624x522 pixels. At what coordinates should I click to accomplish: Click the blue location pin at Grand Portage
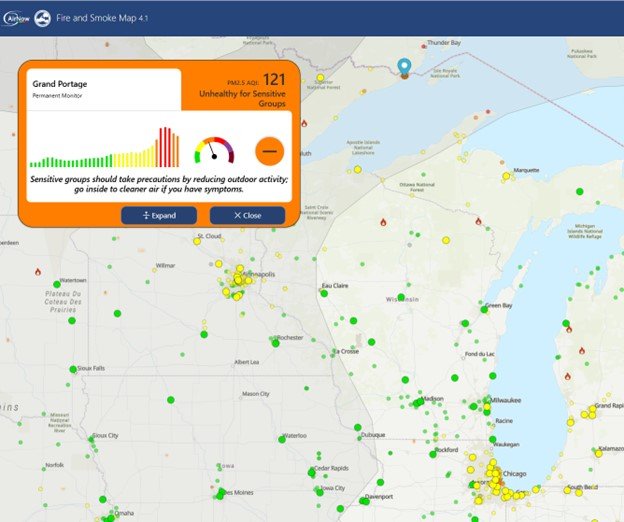click(x=404, y=67)
